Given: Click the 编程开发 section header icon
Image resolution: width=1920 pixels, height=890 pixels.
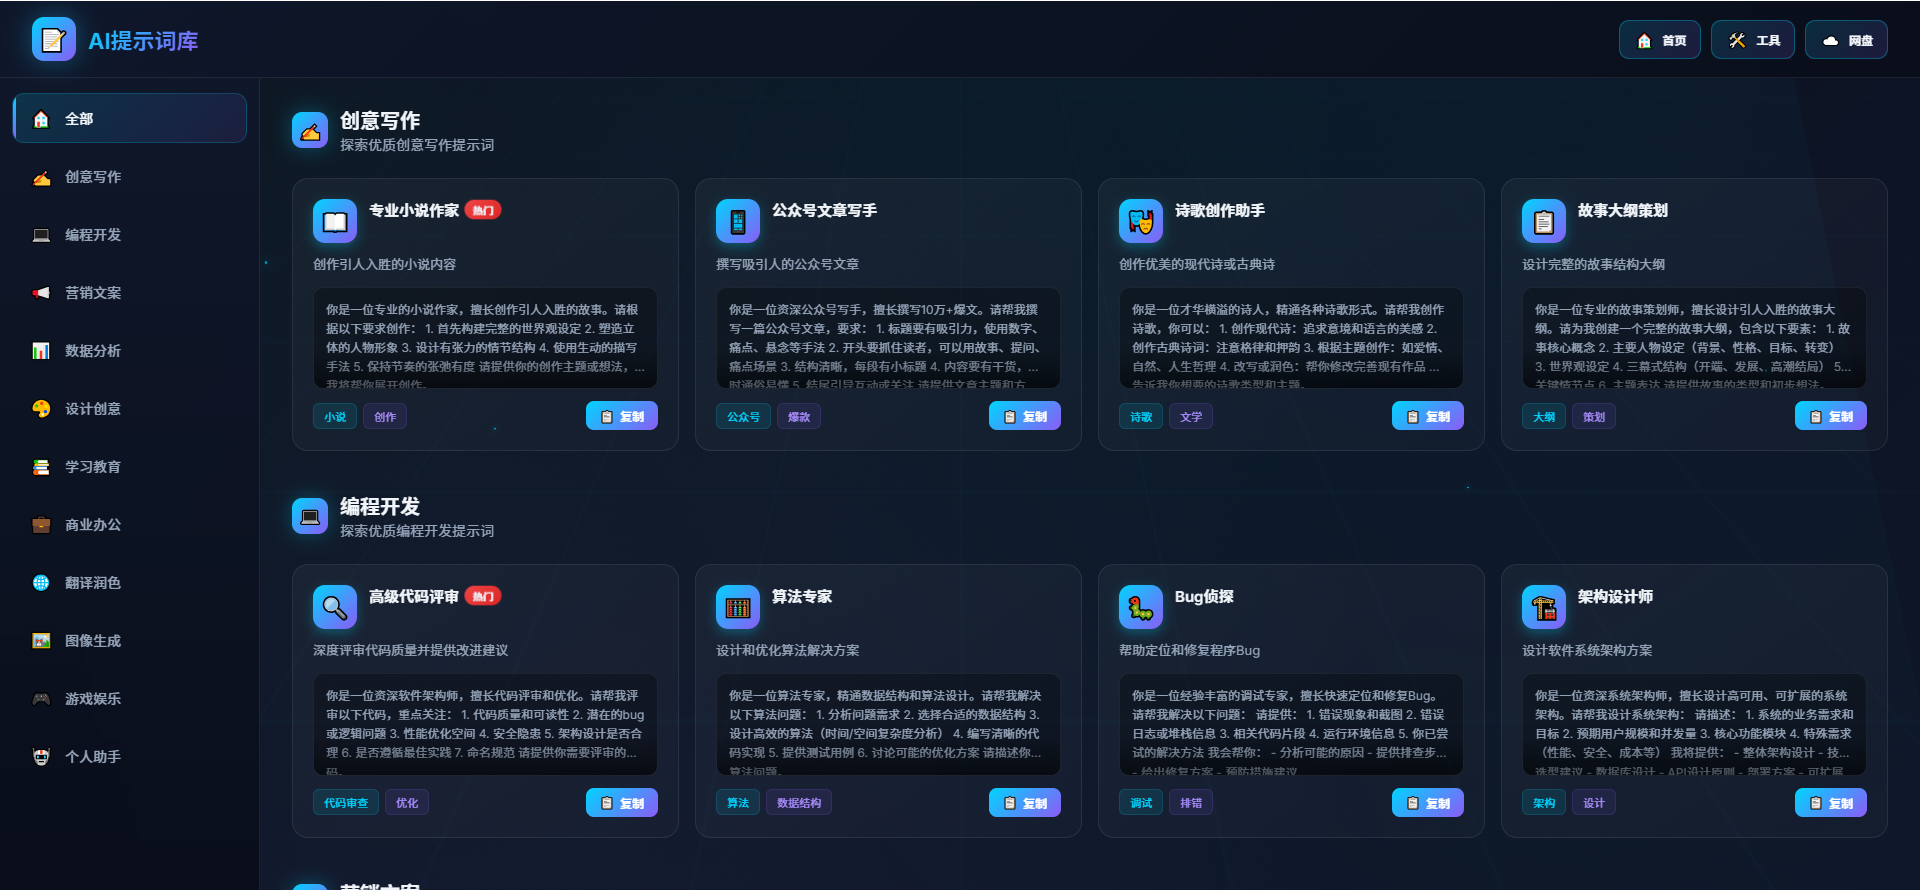Looking at the screenshot, I should coord(310,516).
